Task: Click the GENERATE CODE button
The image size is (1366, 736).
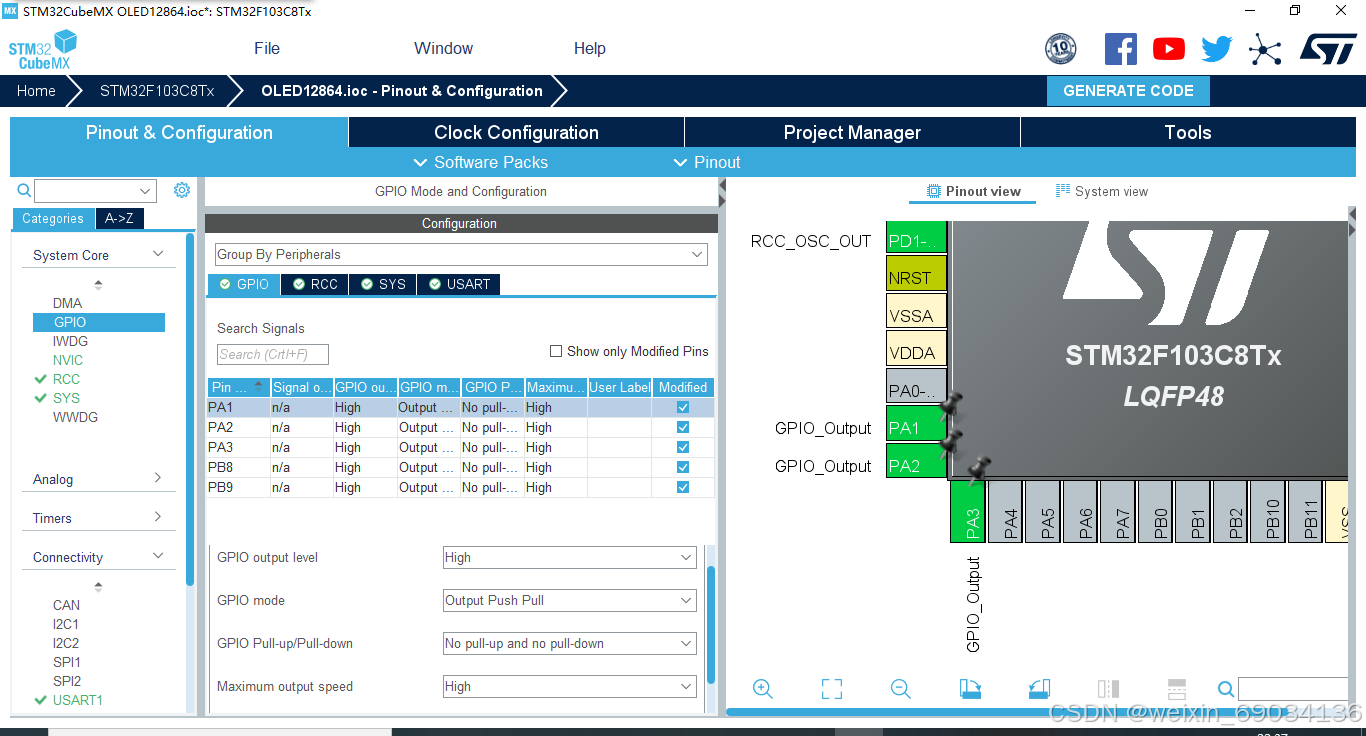Action: pos(1128,90)
